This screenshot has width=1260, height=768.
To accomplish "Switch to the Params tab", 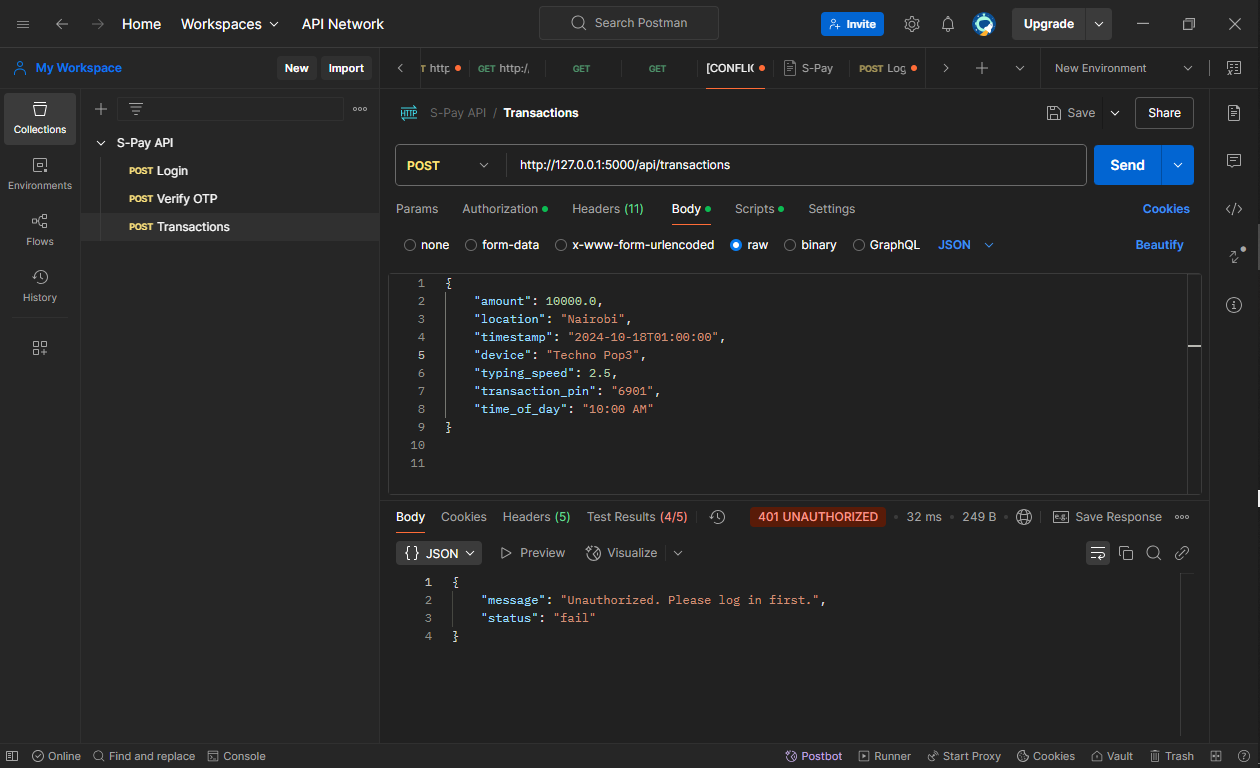I will (x=417, y=209).
